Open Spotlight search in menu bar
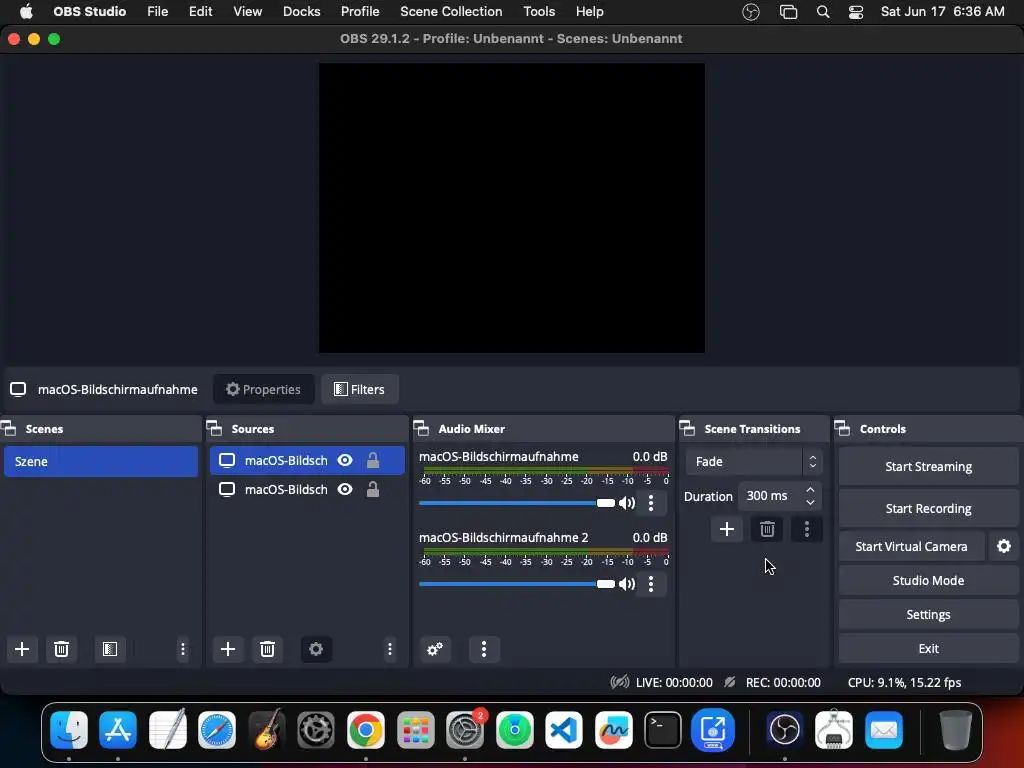1024x768 pixels. (823, 12)
